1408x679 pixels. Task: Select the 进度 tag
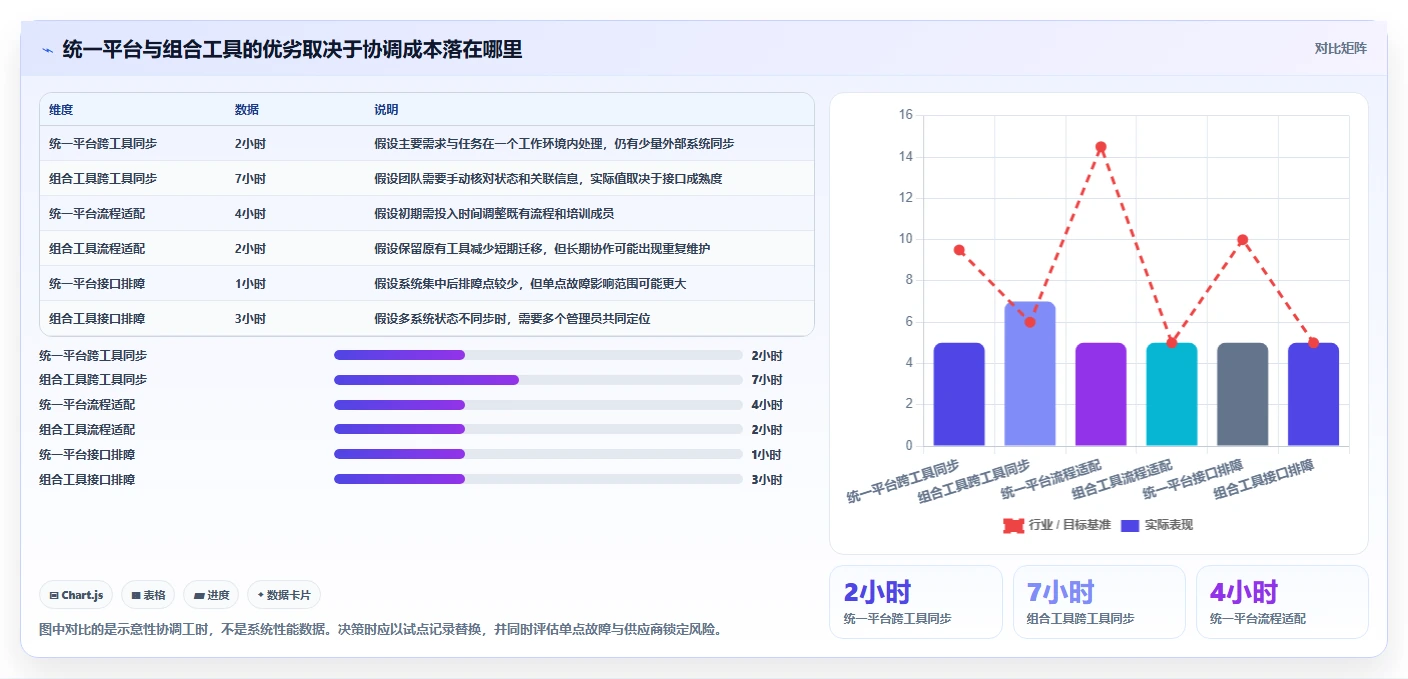pos(211,595)
